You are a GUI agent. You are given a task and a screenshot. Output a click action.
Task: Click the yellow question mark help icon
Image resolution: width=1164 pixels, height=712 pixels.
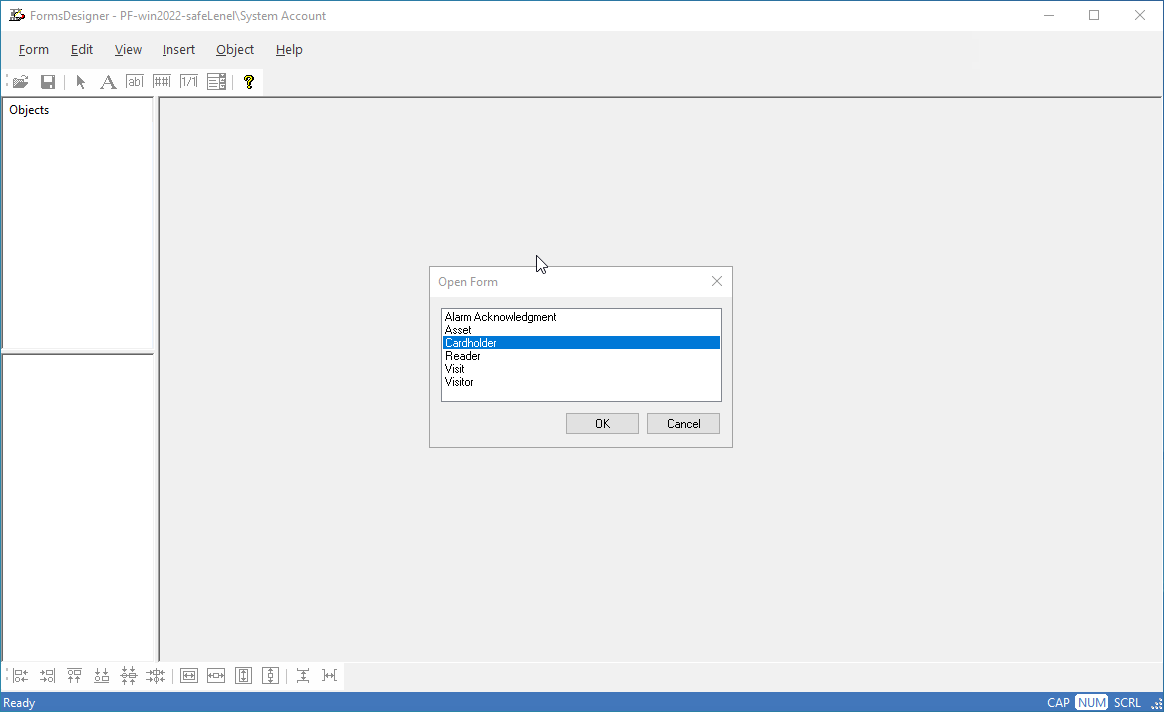(249, 82)
